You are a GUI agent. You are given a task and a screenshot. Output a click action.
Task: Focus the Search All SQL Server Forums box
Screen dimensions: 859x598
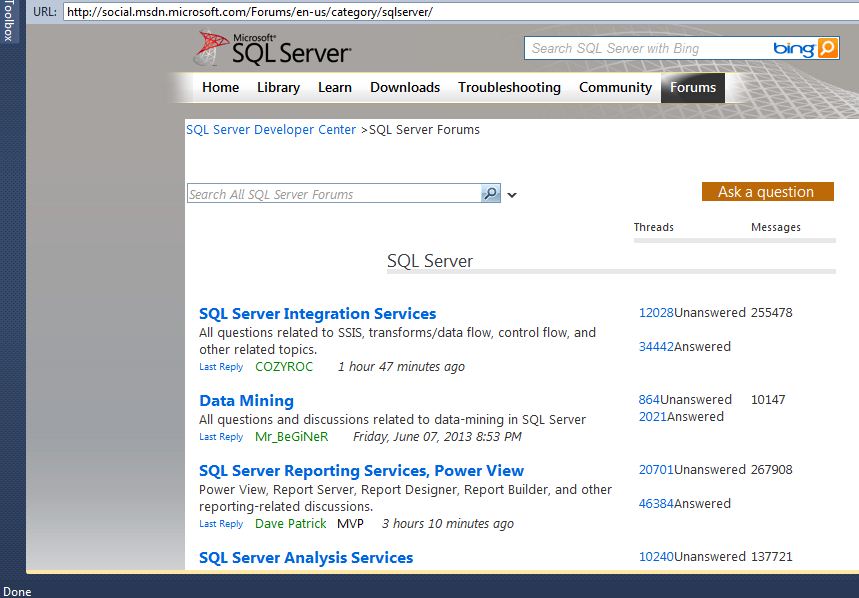tap(334, 194)
